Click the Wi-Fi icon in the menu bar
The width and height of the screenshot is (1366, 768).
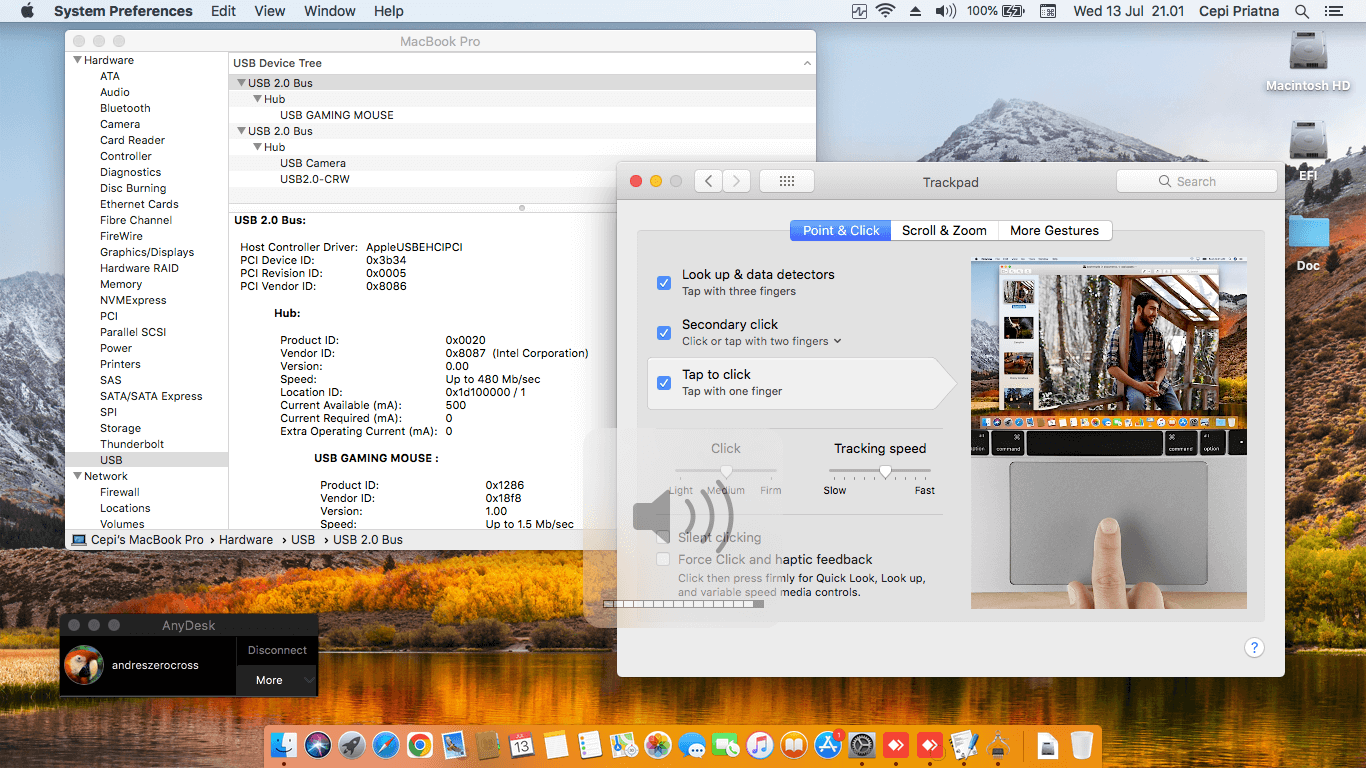(885, 11)
